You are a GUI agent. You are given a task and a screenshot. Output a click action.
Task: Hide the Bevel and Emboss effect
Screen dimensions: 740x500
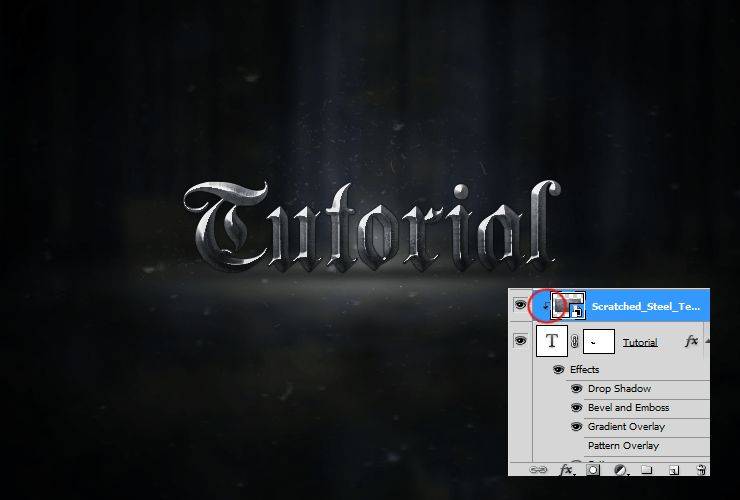pyautogui.click(x=576, y=407)
